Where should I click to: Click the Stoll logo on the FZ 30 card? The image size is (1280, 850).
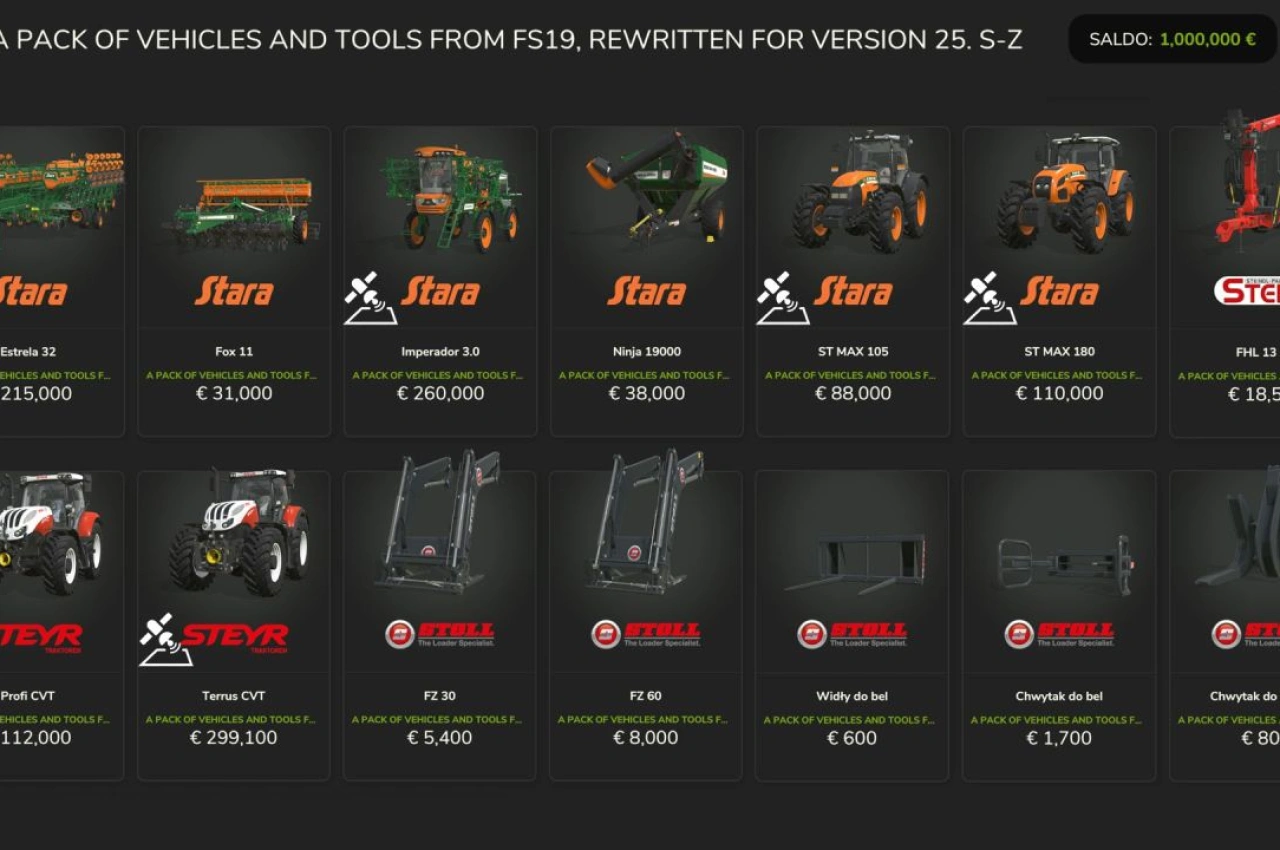(440, 634)
